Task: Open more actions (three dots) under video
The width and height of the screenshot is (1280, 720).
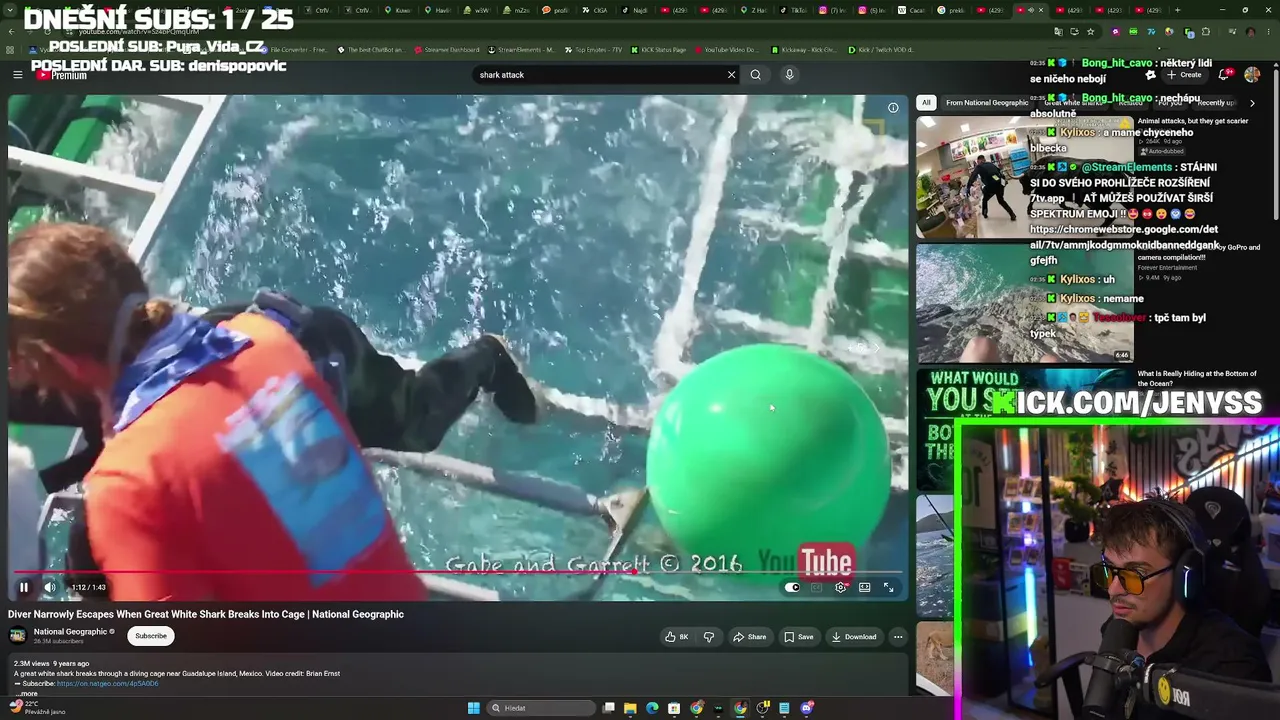Action: [898, 637]
